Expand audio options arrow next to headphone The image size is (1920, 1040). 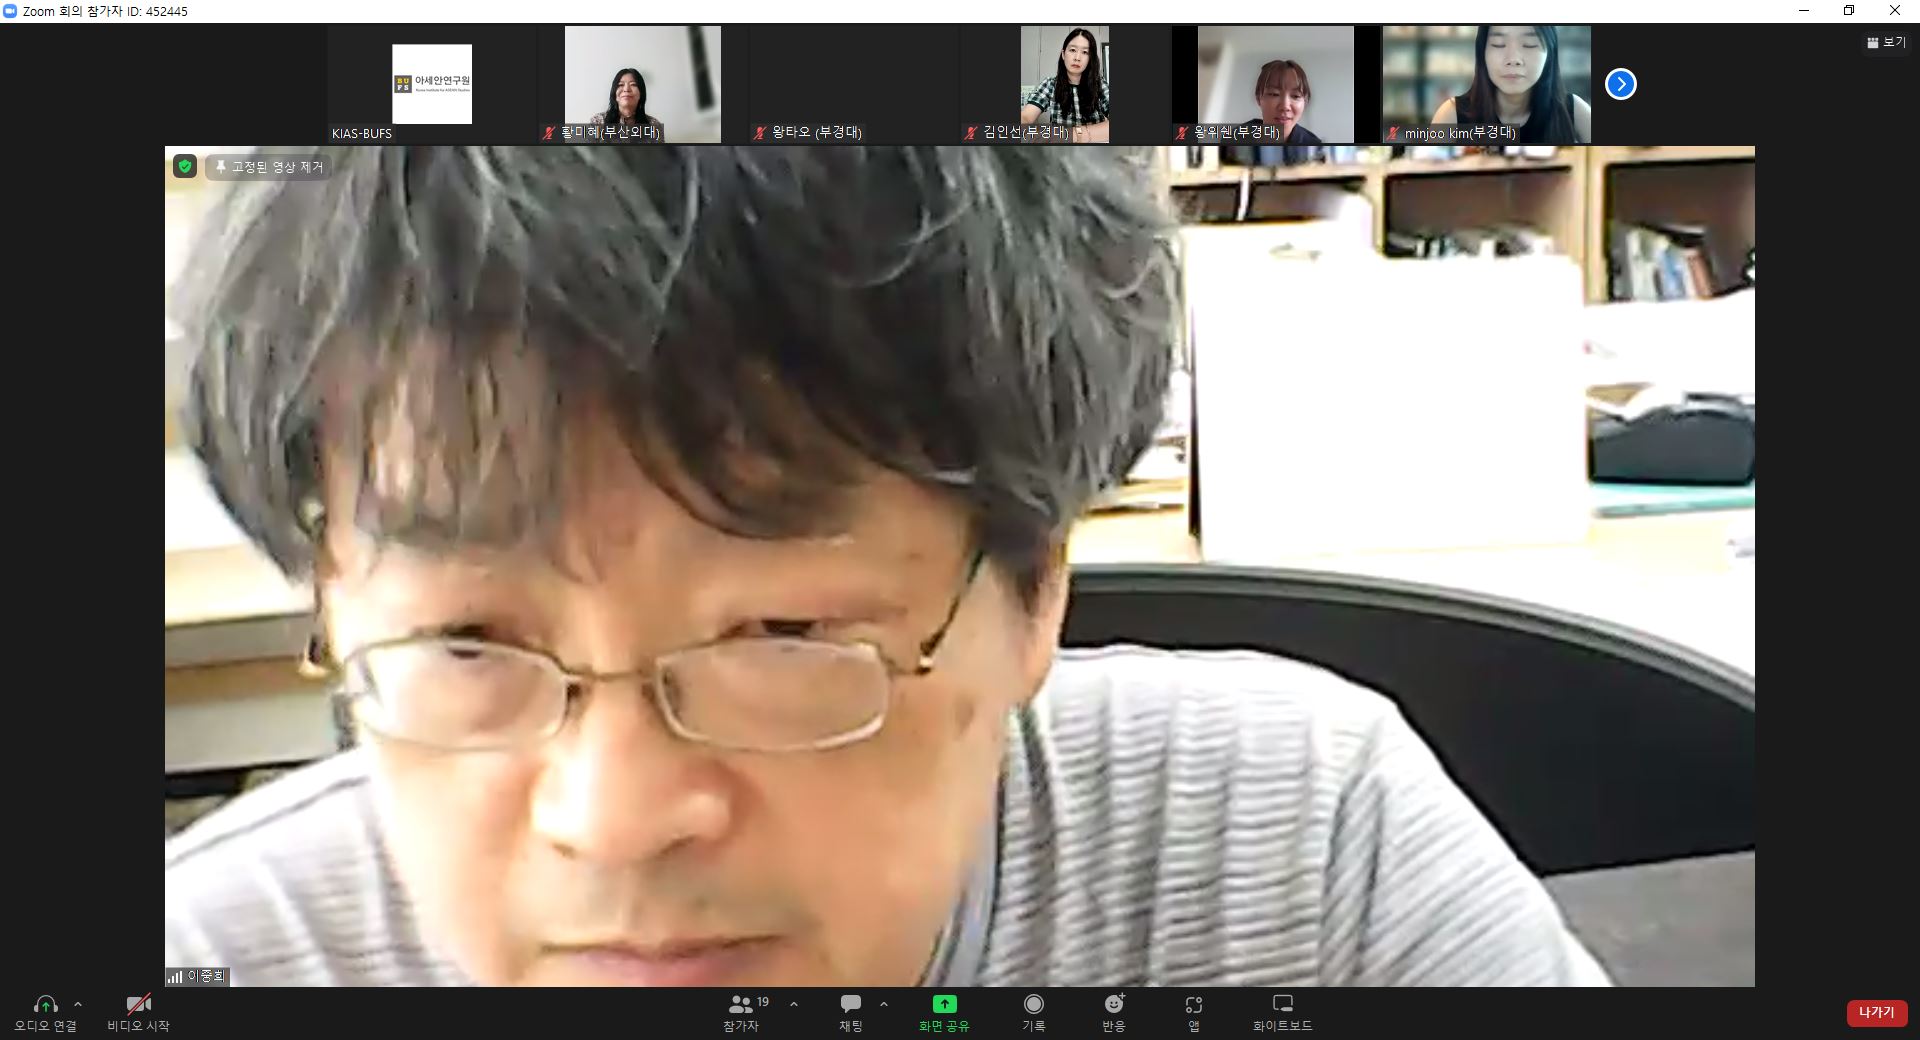click(78, 1004)
